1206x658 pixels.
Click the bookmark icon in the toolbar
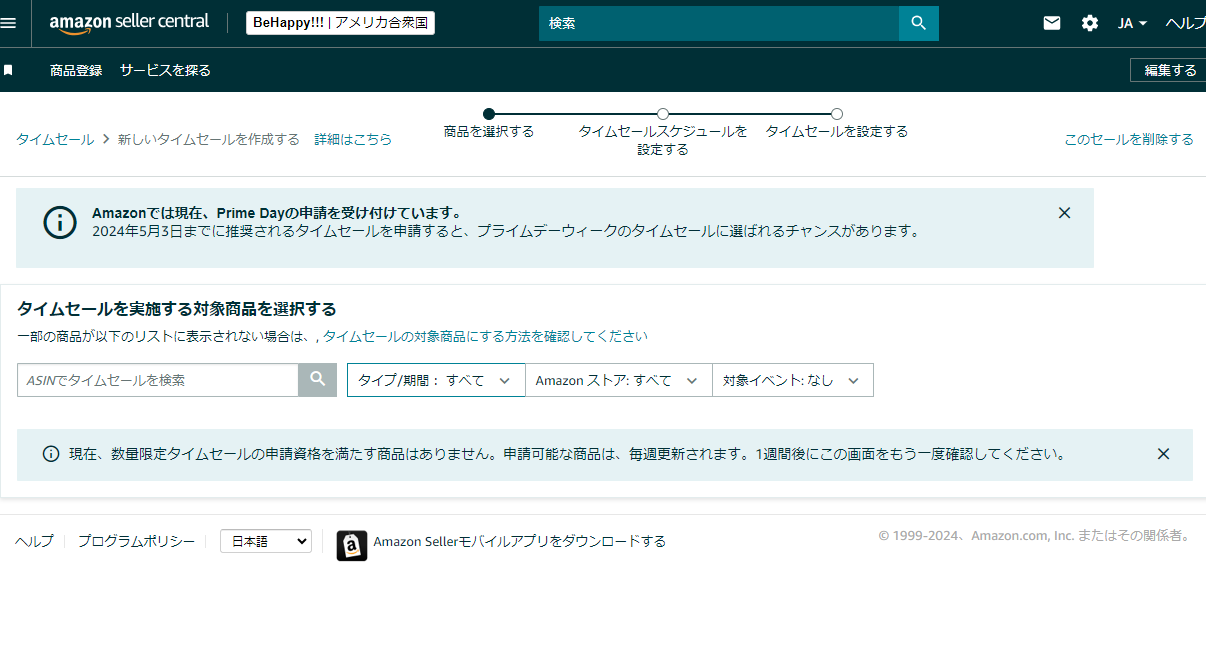[8, 70]
